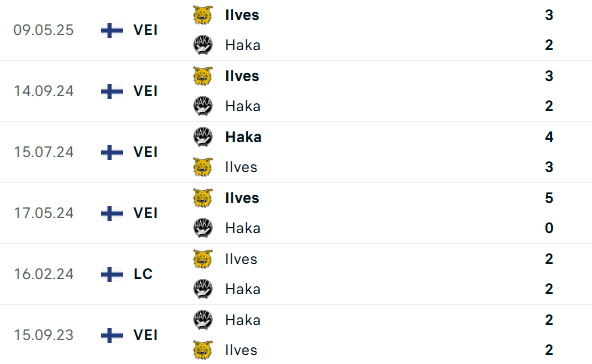The image size is (592, 364).
Task: Select the 14.09.24 match date
Action: (x=44, y=91)
